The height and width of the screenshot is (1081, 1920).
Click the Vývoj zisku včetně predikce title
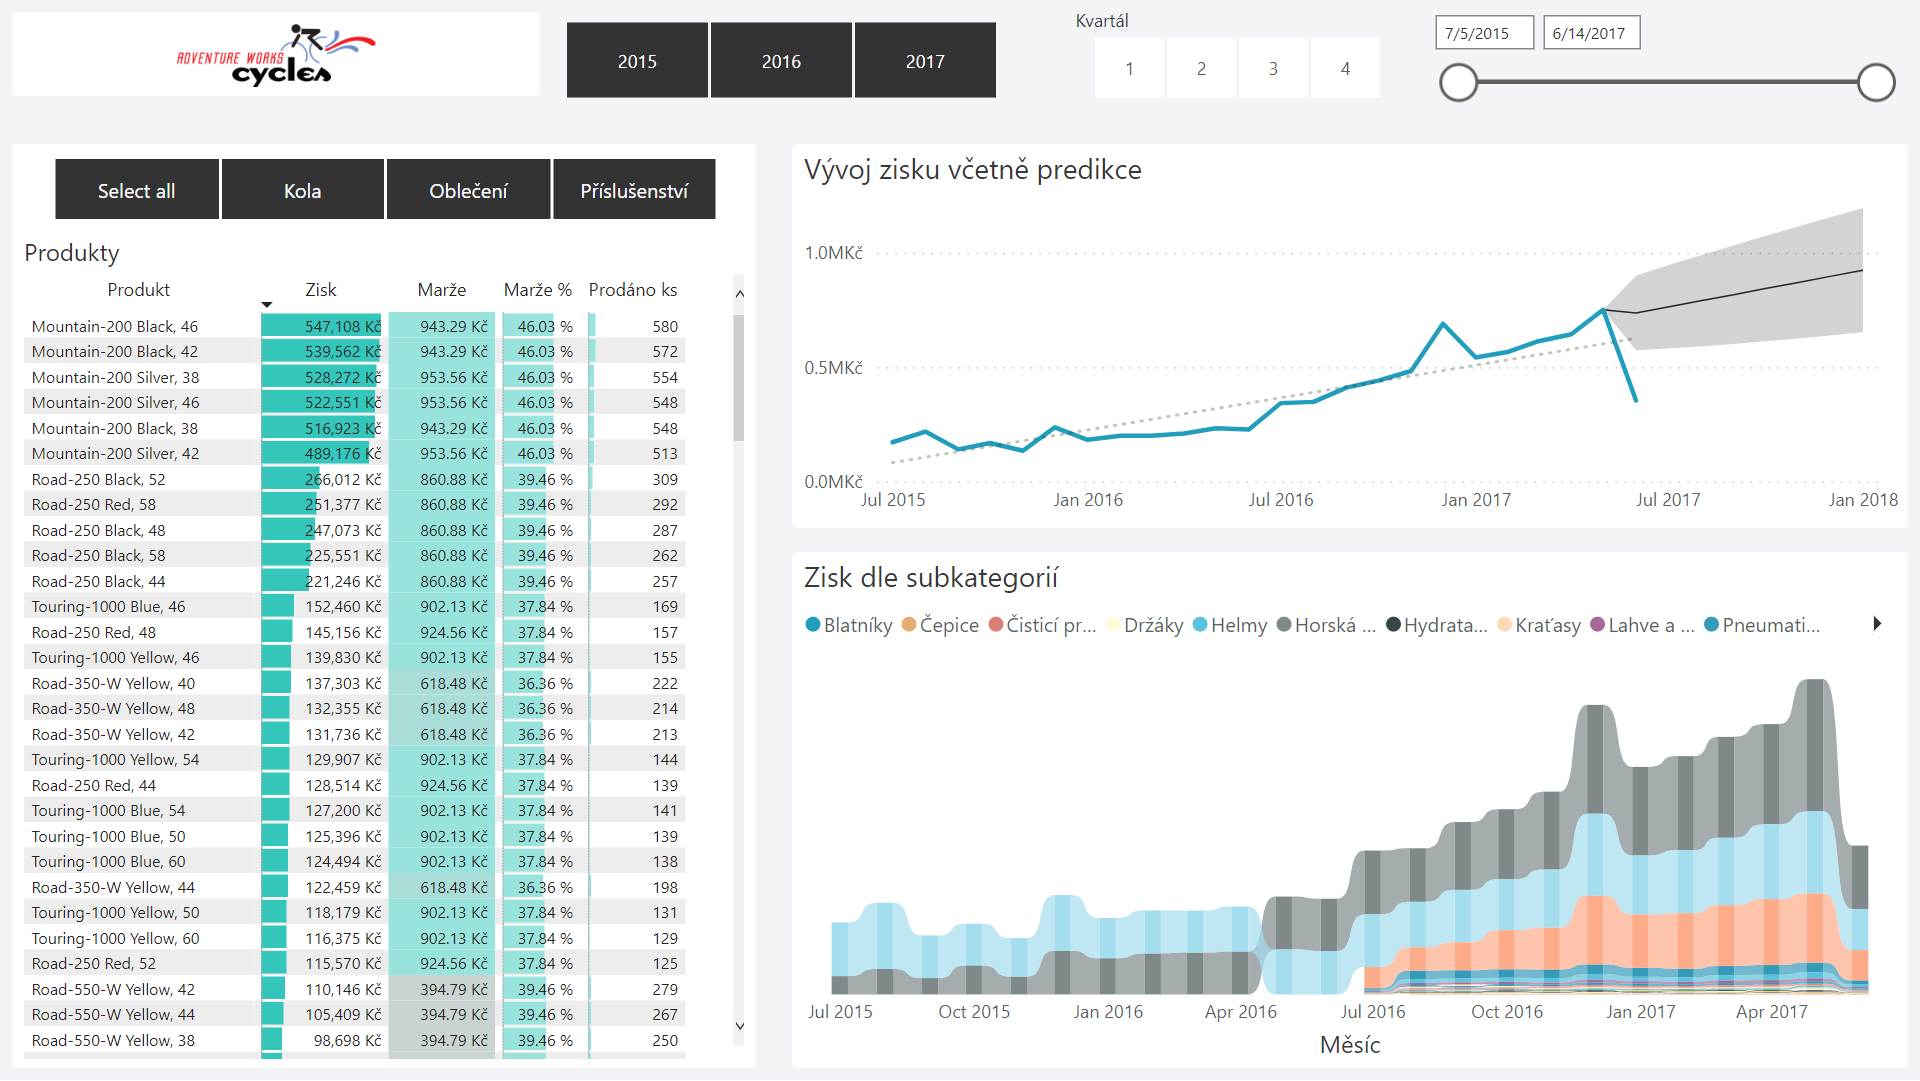972,170
